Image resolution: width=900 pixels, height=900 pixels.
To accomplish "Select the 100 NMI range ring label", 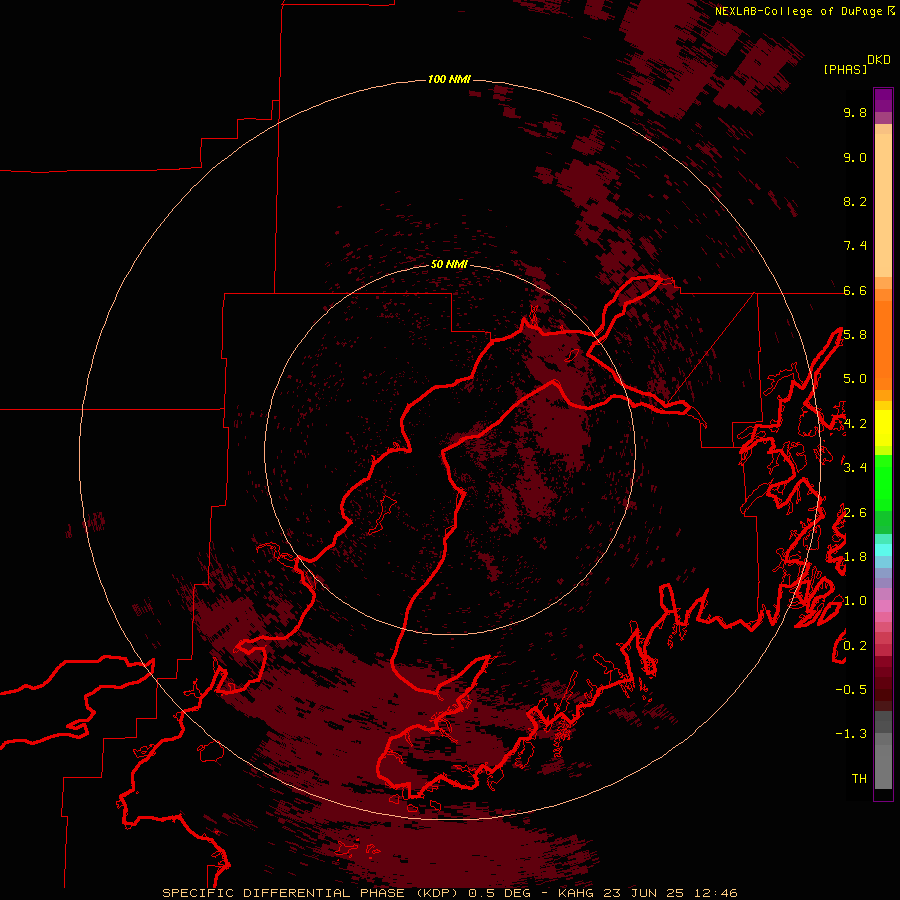I will 449,79.
